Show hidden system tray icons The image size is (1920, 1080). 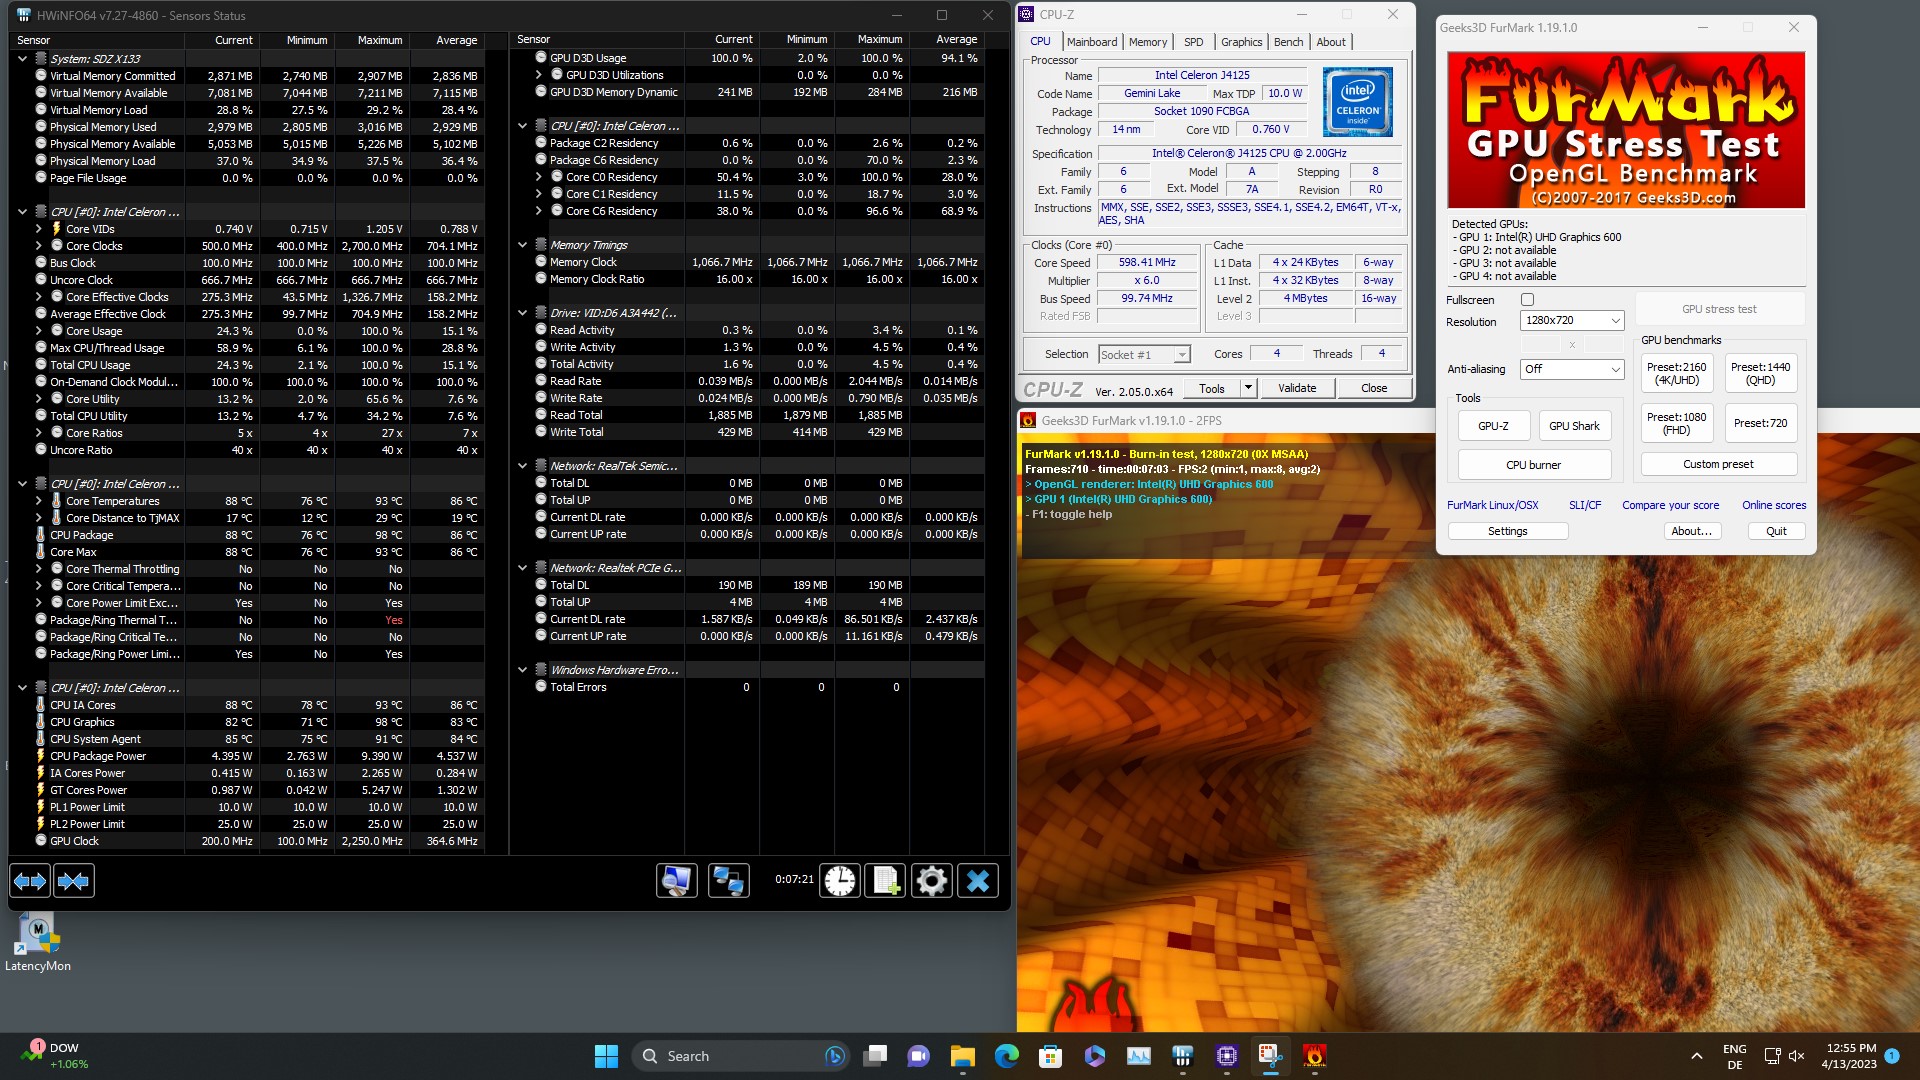point(1696,1056)
